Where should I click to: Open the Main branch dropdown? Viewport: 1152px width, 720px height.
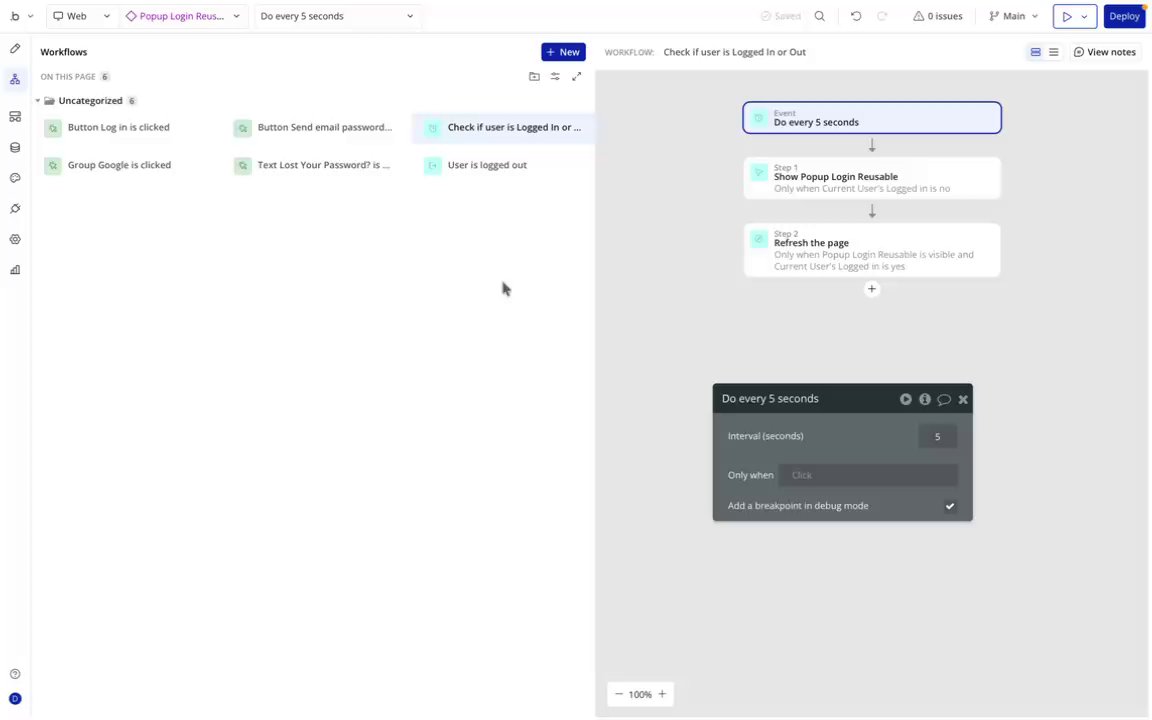tap(1013, 16)
